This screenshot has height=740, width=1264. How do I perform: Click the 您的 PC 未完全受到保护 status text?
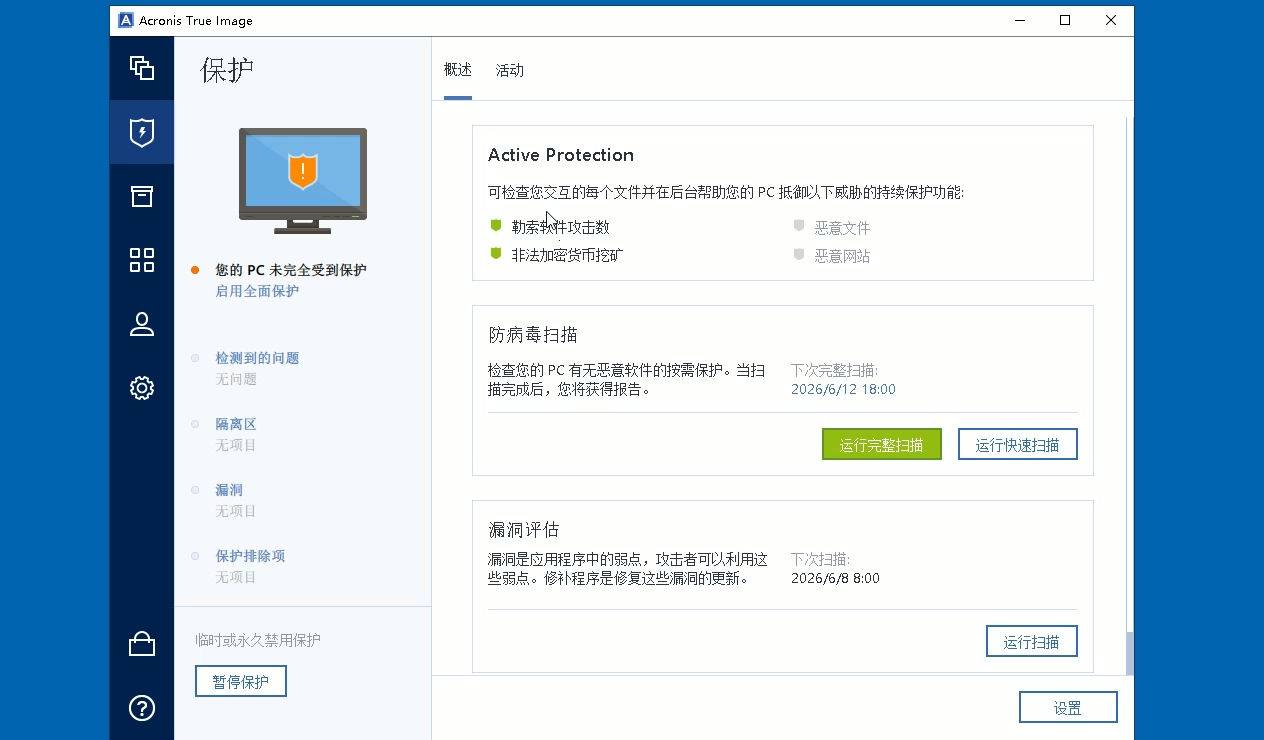(x=291, y=270)
